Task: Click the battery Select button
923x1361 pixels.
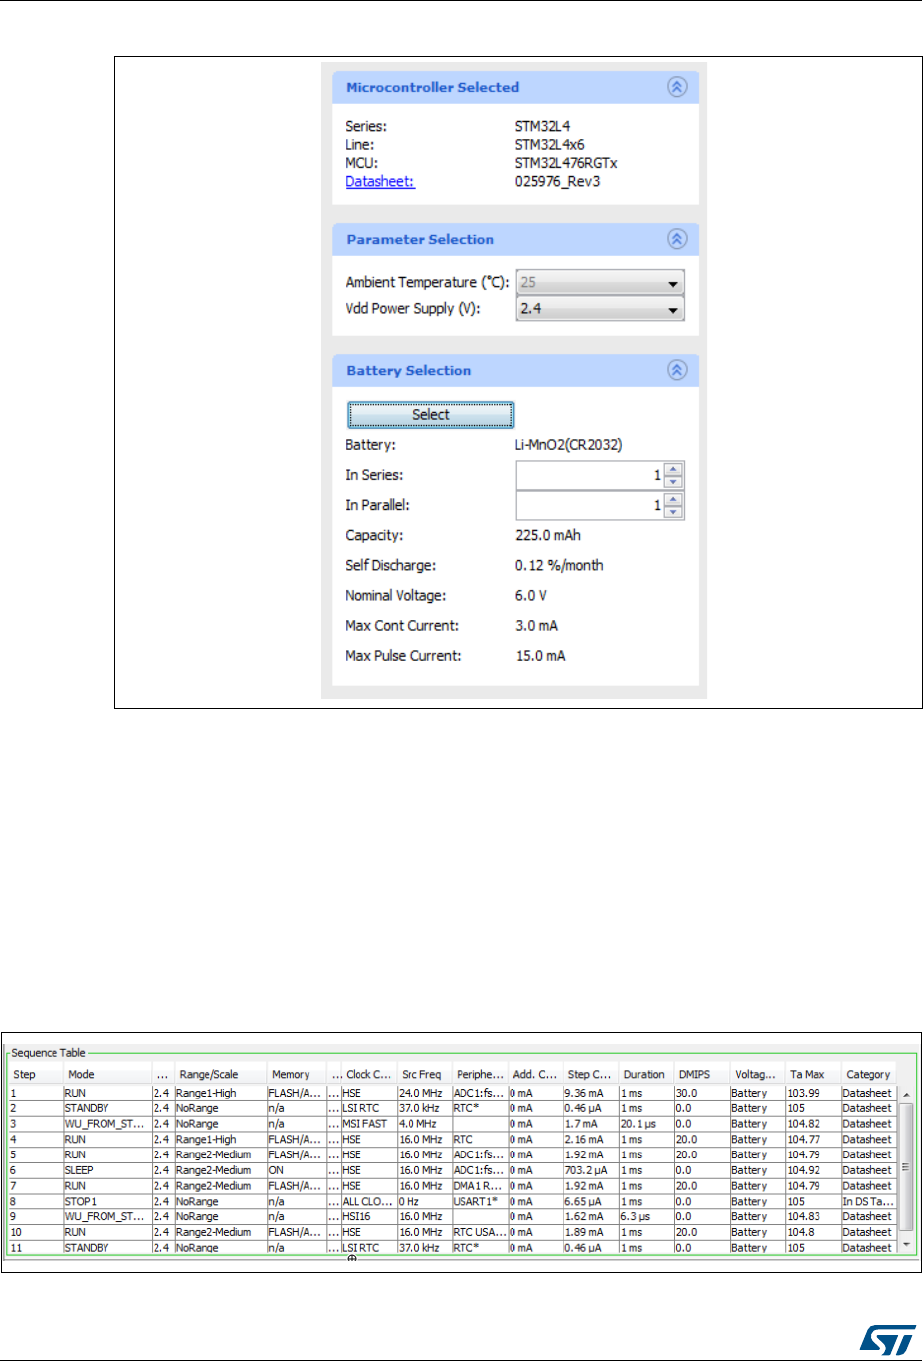Action: point(430,414)
